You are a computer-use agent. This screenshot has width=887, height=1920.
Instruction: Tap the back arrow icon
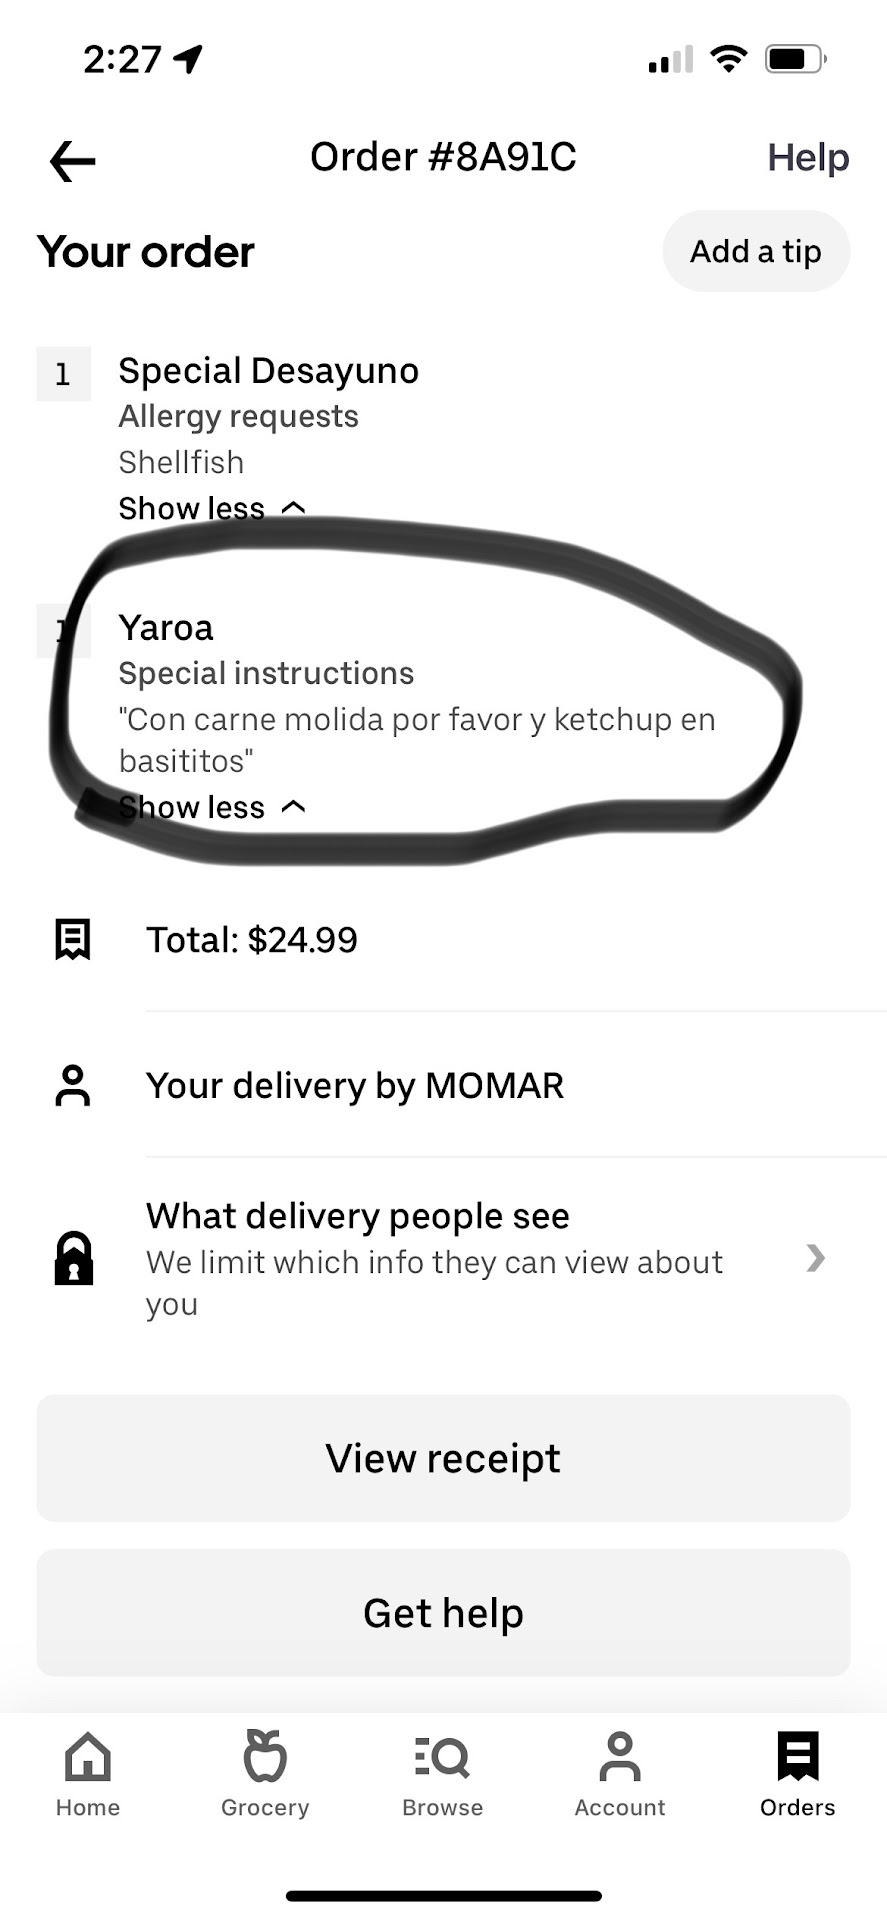coord(72,160)
